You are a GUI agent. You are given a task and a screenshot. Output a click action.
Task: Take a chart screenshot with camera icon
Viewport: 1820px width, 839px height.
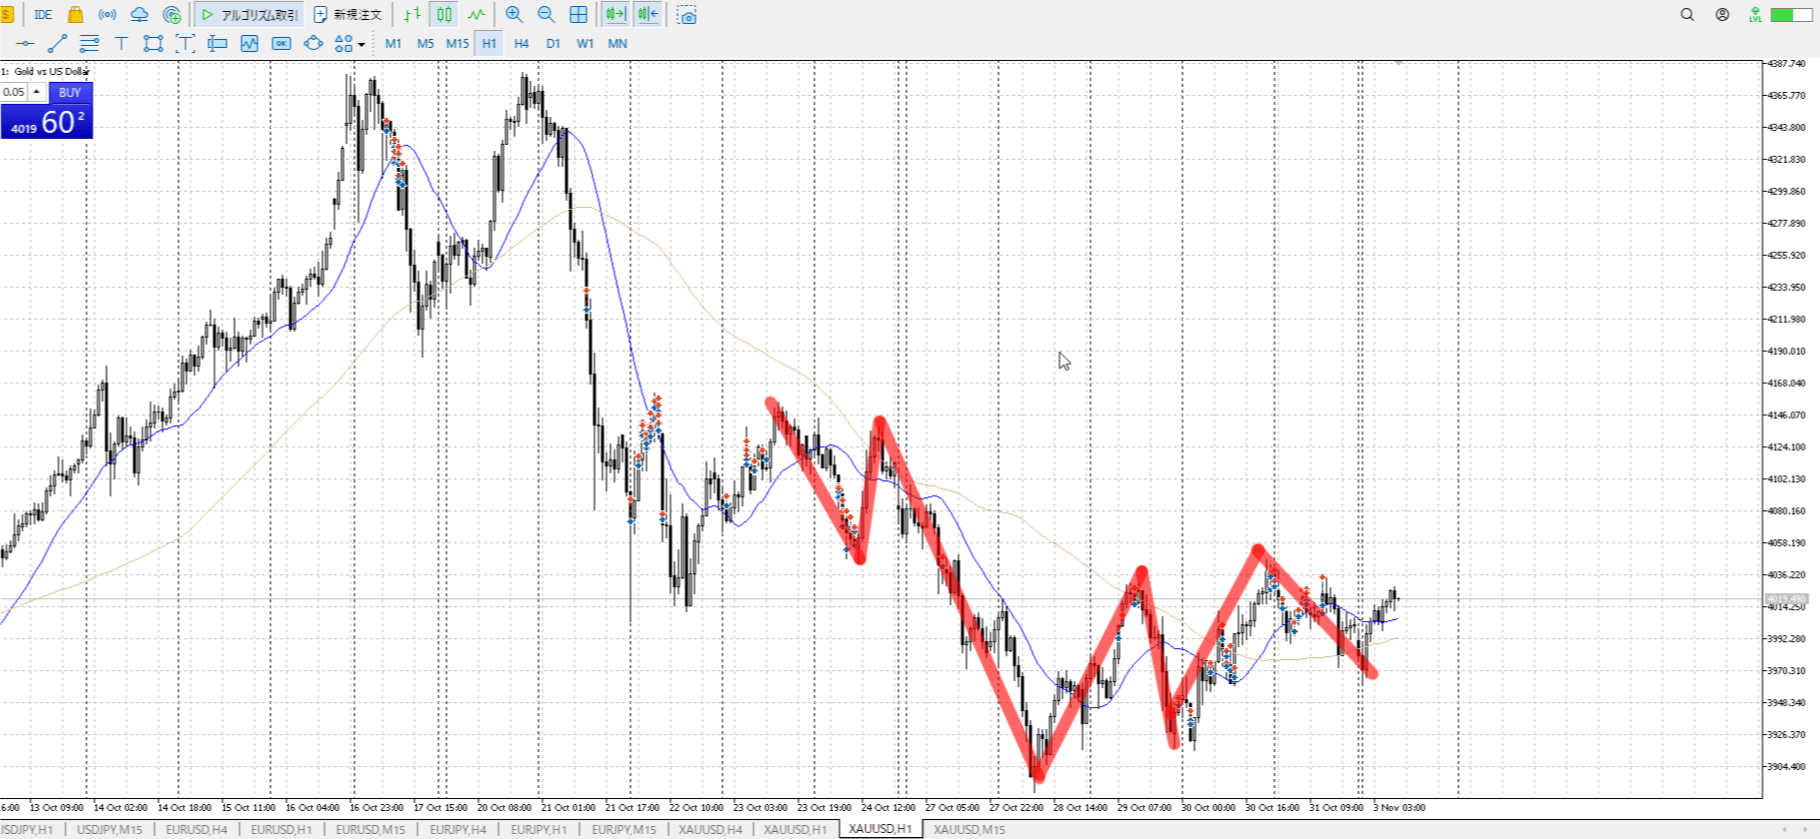coord(687,15)
